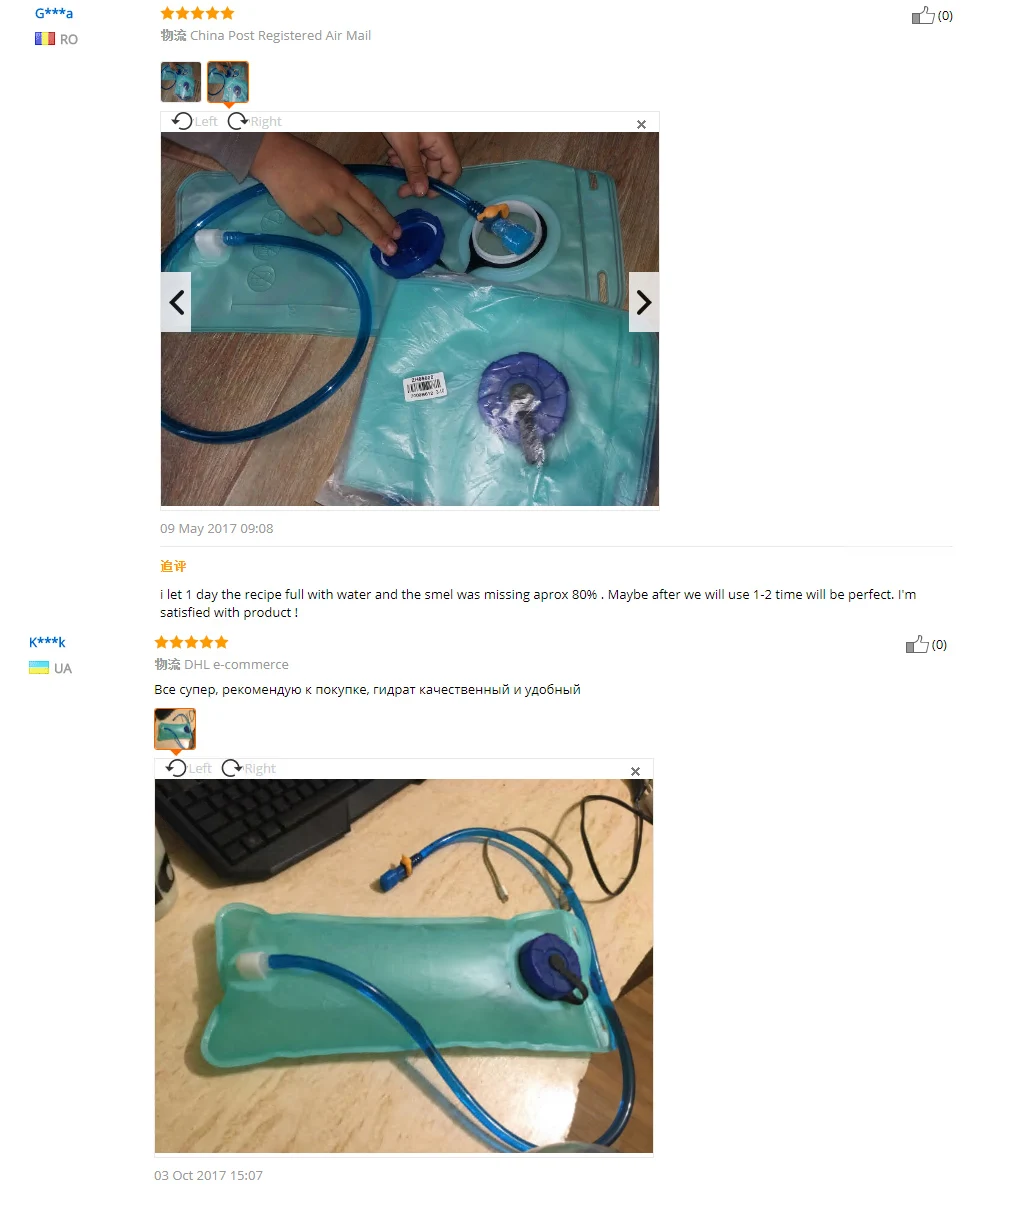Rotate first review image left

pyautogui.click(x=194, y=121)
